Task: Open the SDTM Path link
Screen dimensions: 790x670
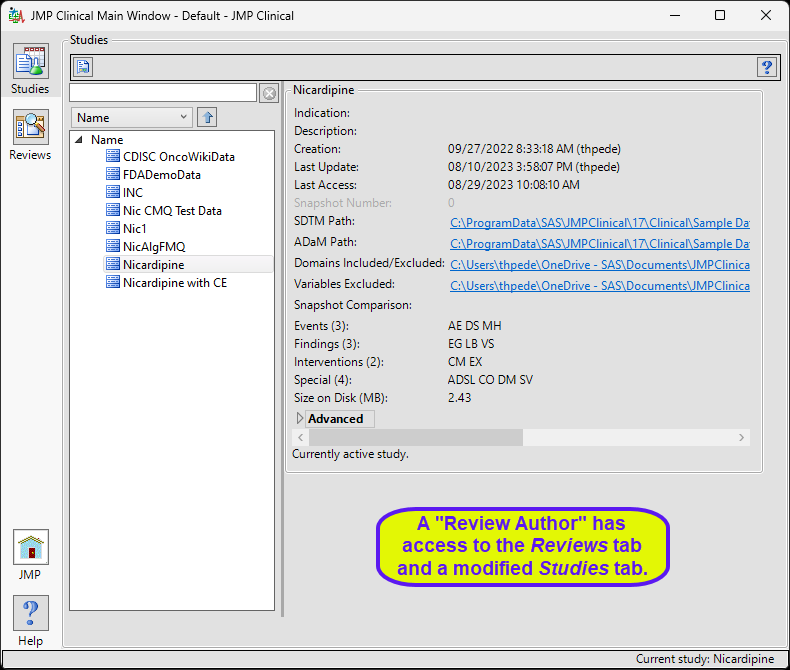Action: [x=600, y=223]
